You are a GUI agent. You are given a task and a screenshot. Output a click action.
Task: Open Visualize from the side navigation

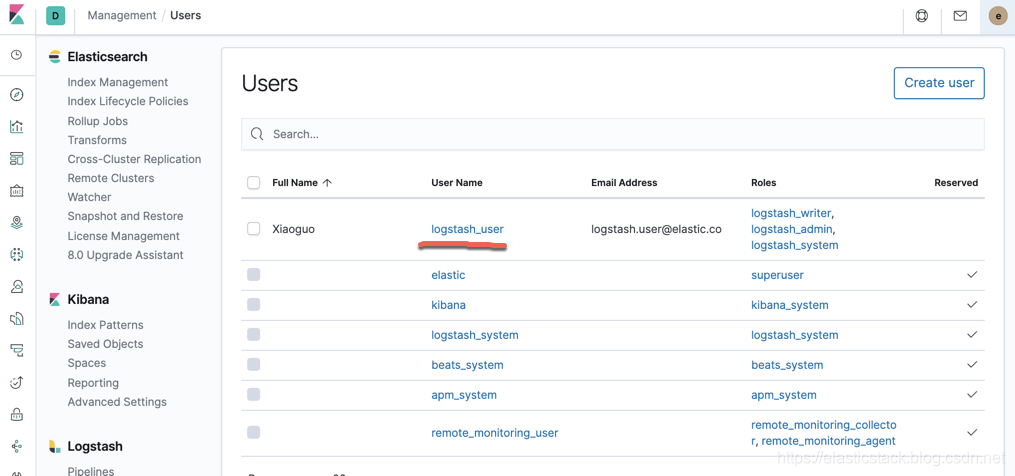[x=17, y=126]
